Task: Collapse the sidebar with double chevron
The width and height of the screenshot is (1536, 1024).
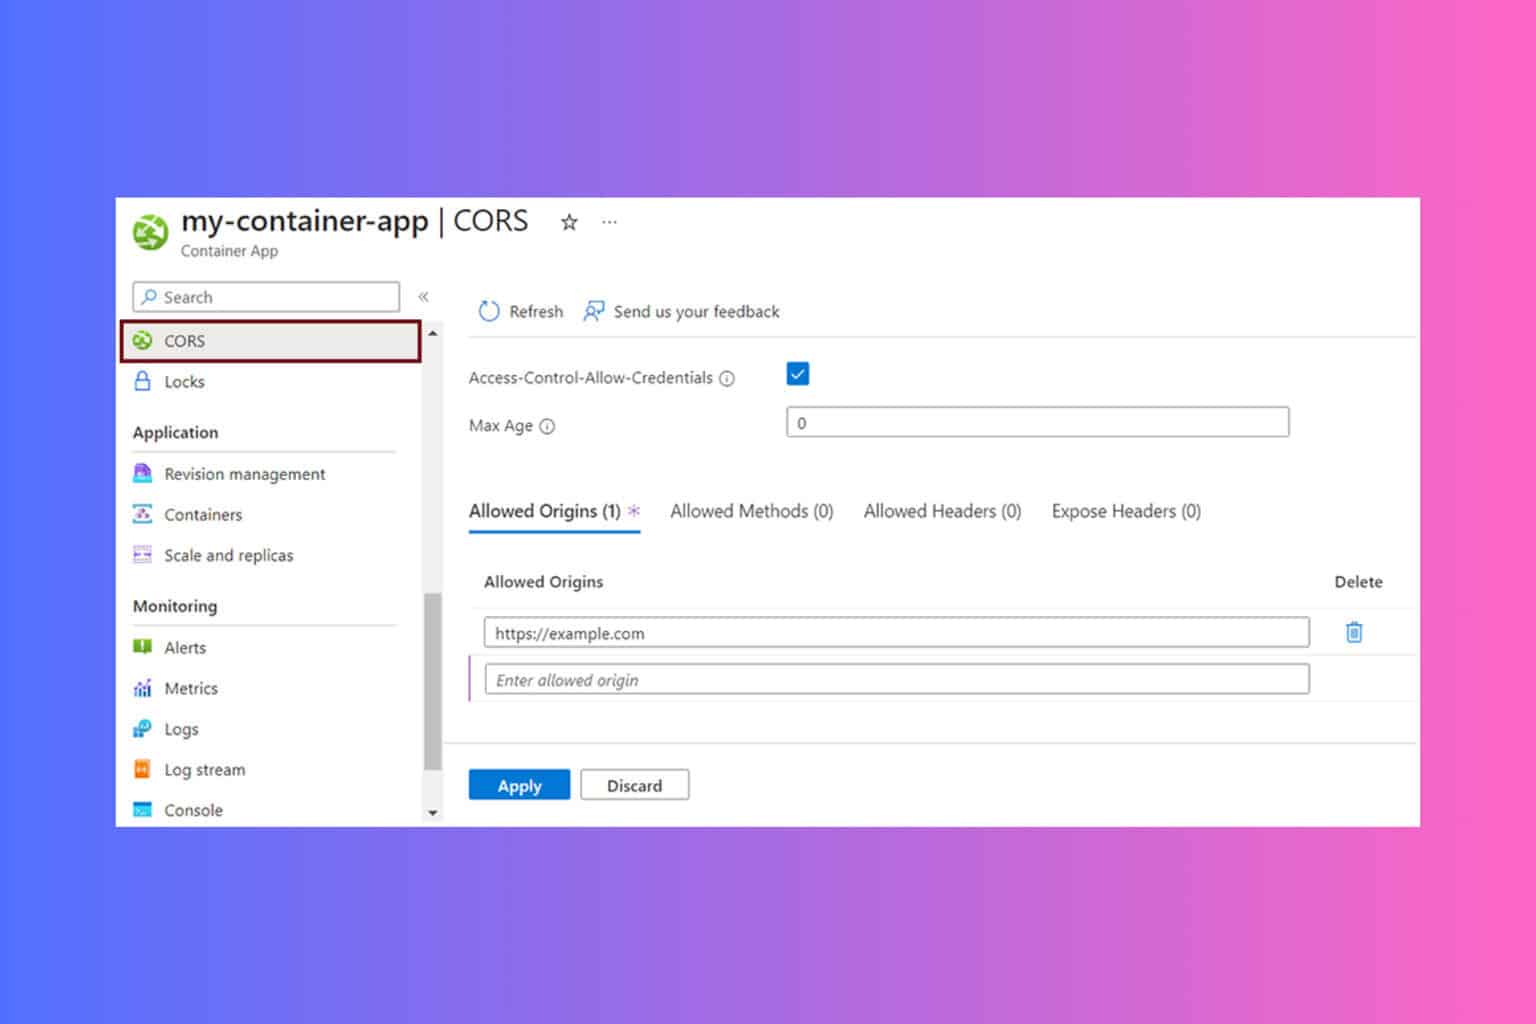Action: point(423,296)
